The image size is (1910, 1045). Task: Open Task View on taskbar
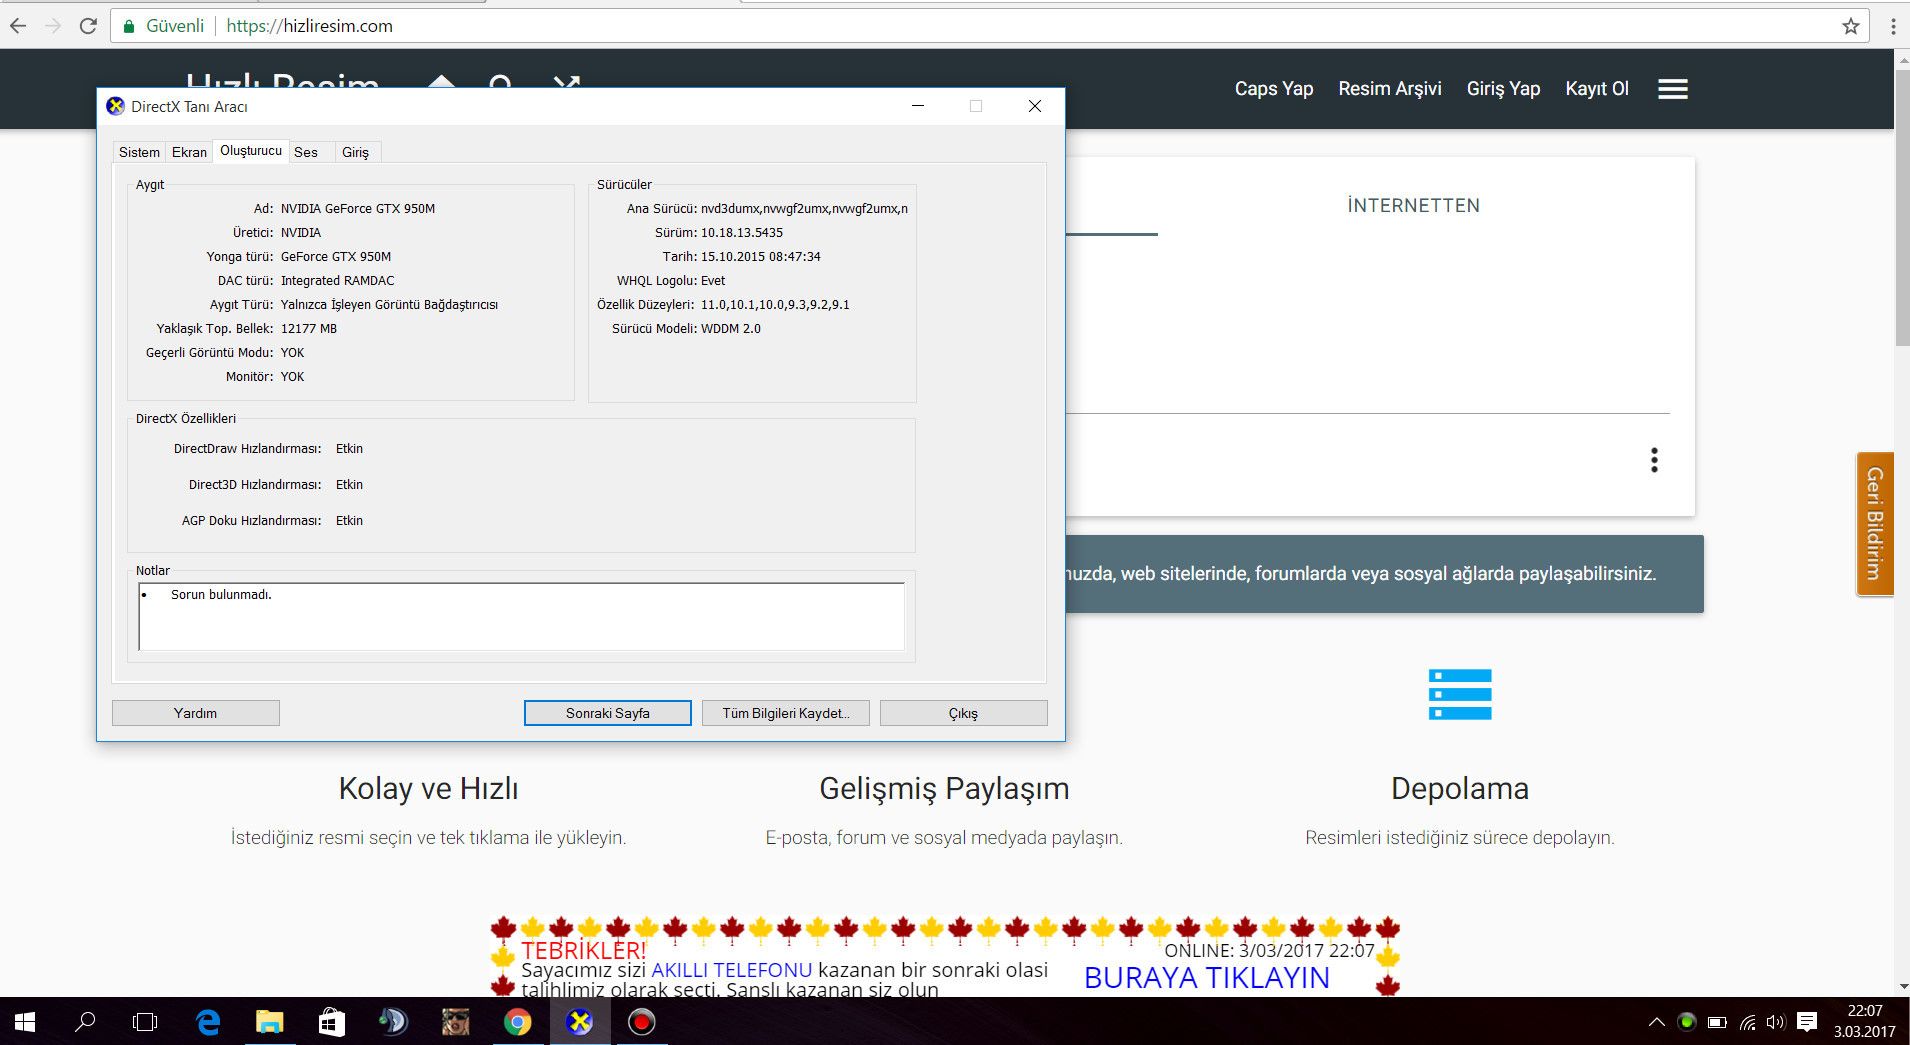pyautogui.click(x=146, y=1022)
